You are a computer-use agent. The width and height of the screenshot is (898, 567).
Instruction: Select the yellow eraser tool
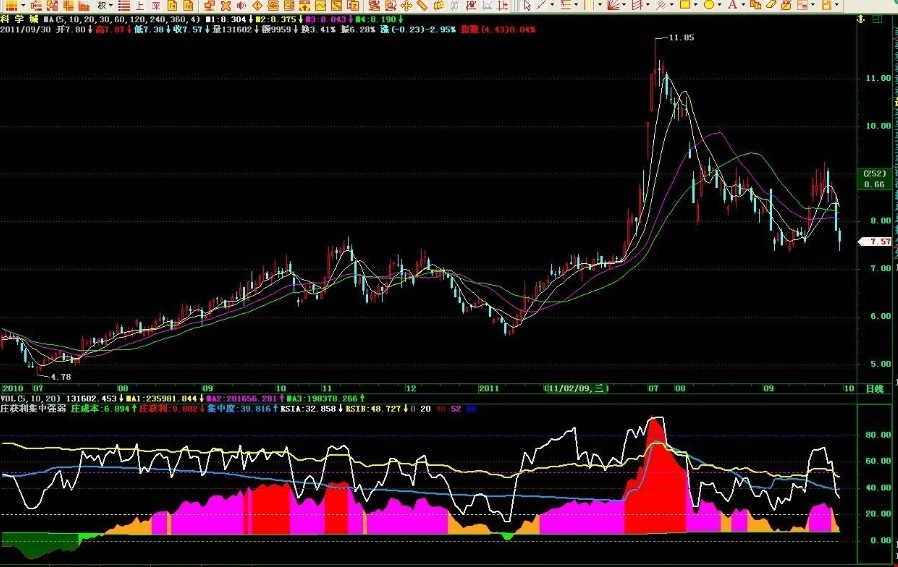coord(771,5)
